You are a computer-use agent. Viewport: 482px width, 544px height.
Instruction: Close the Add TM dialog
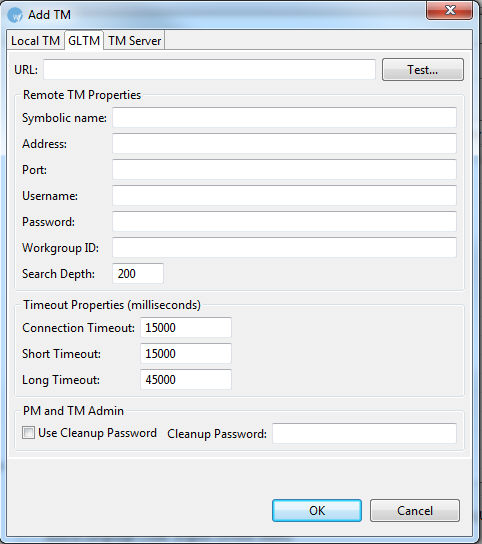point(449,10)
